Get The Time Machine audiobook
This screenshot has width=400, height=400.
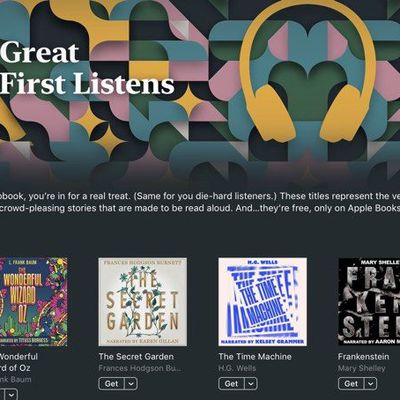[x=232, y=384]
